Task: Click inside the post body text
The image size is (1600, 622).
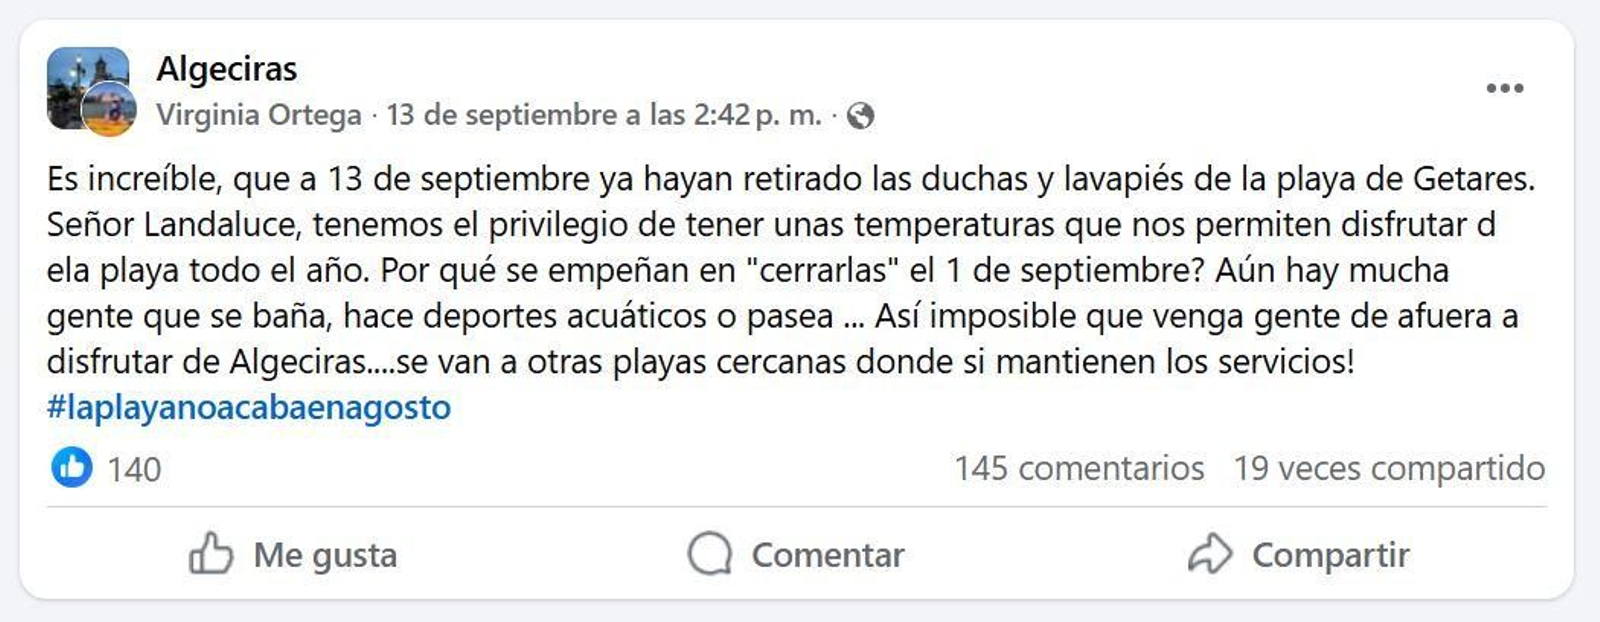Action: 700,270
